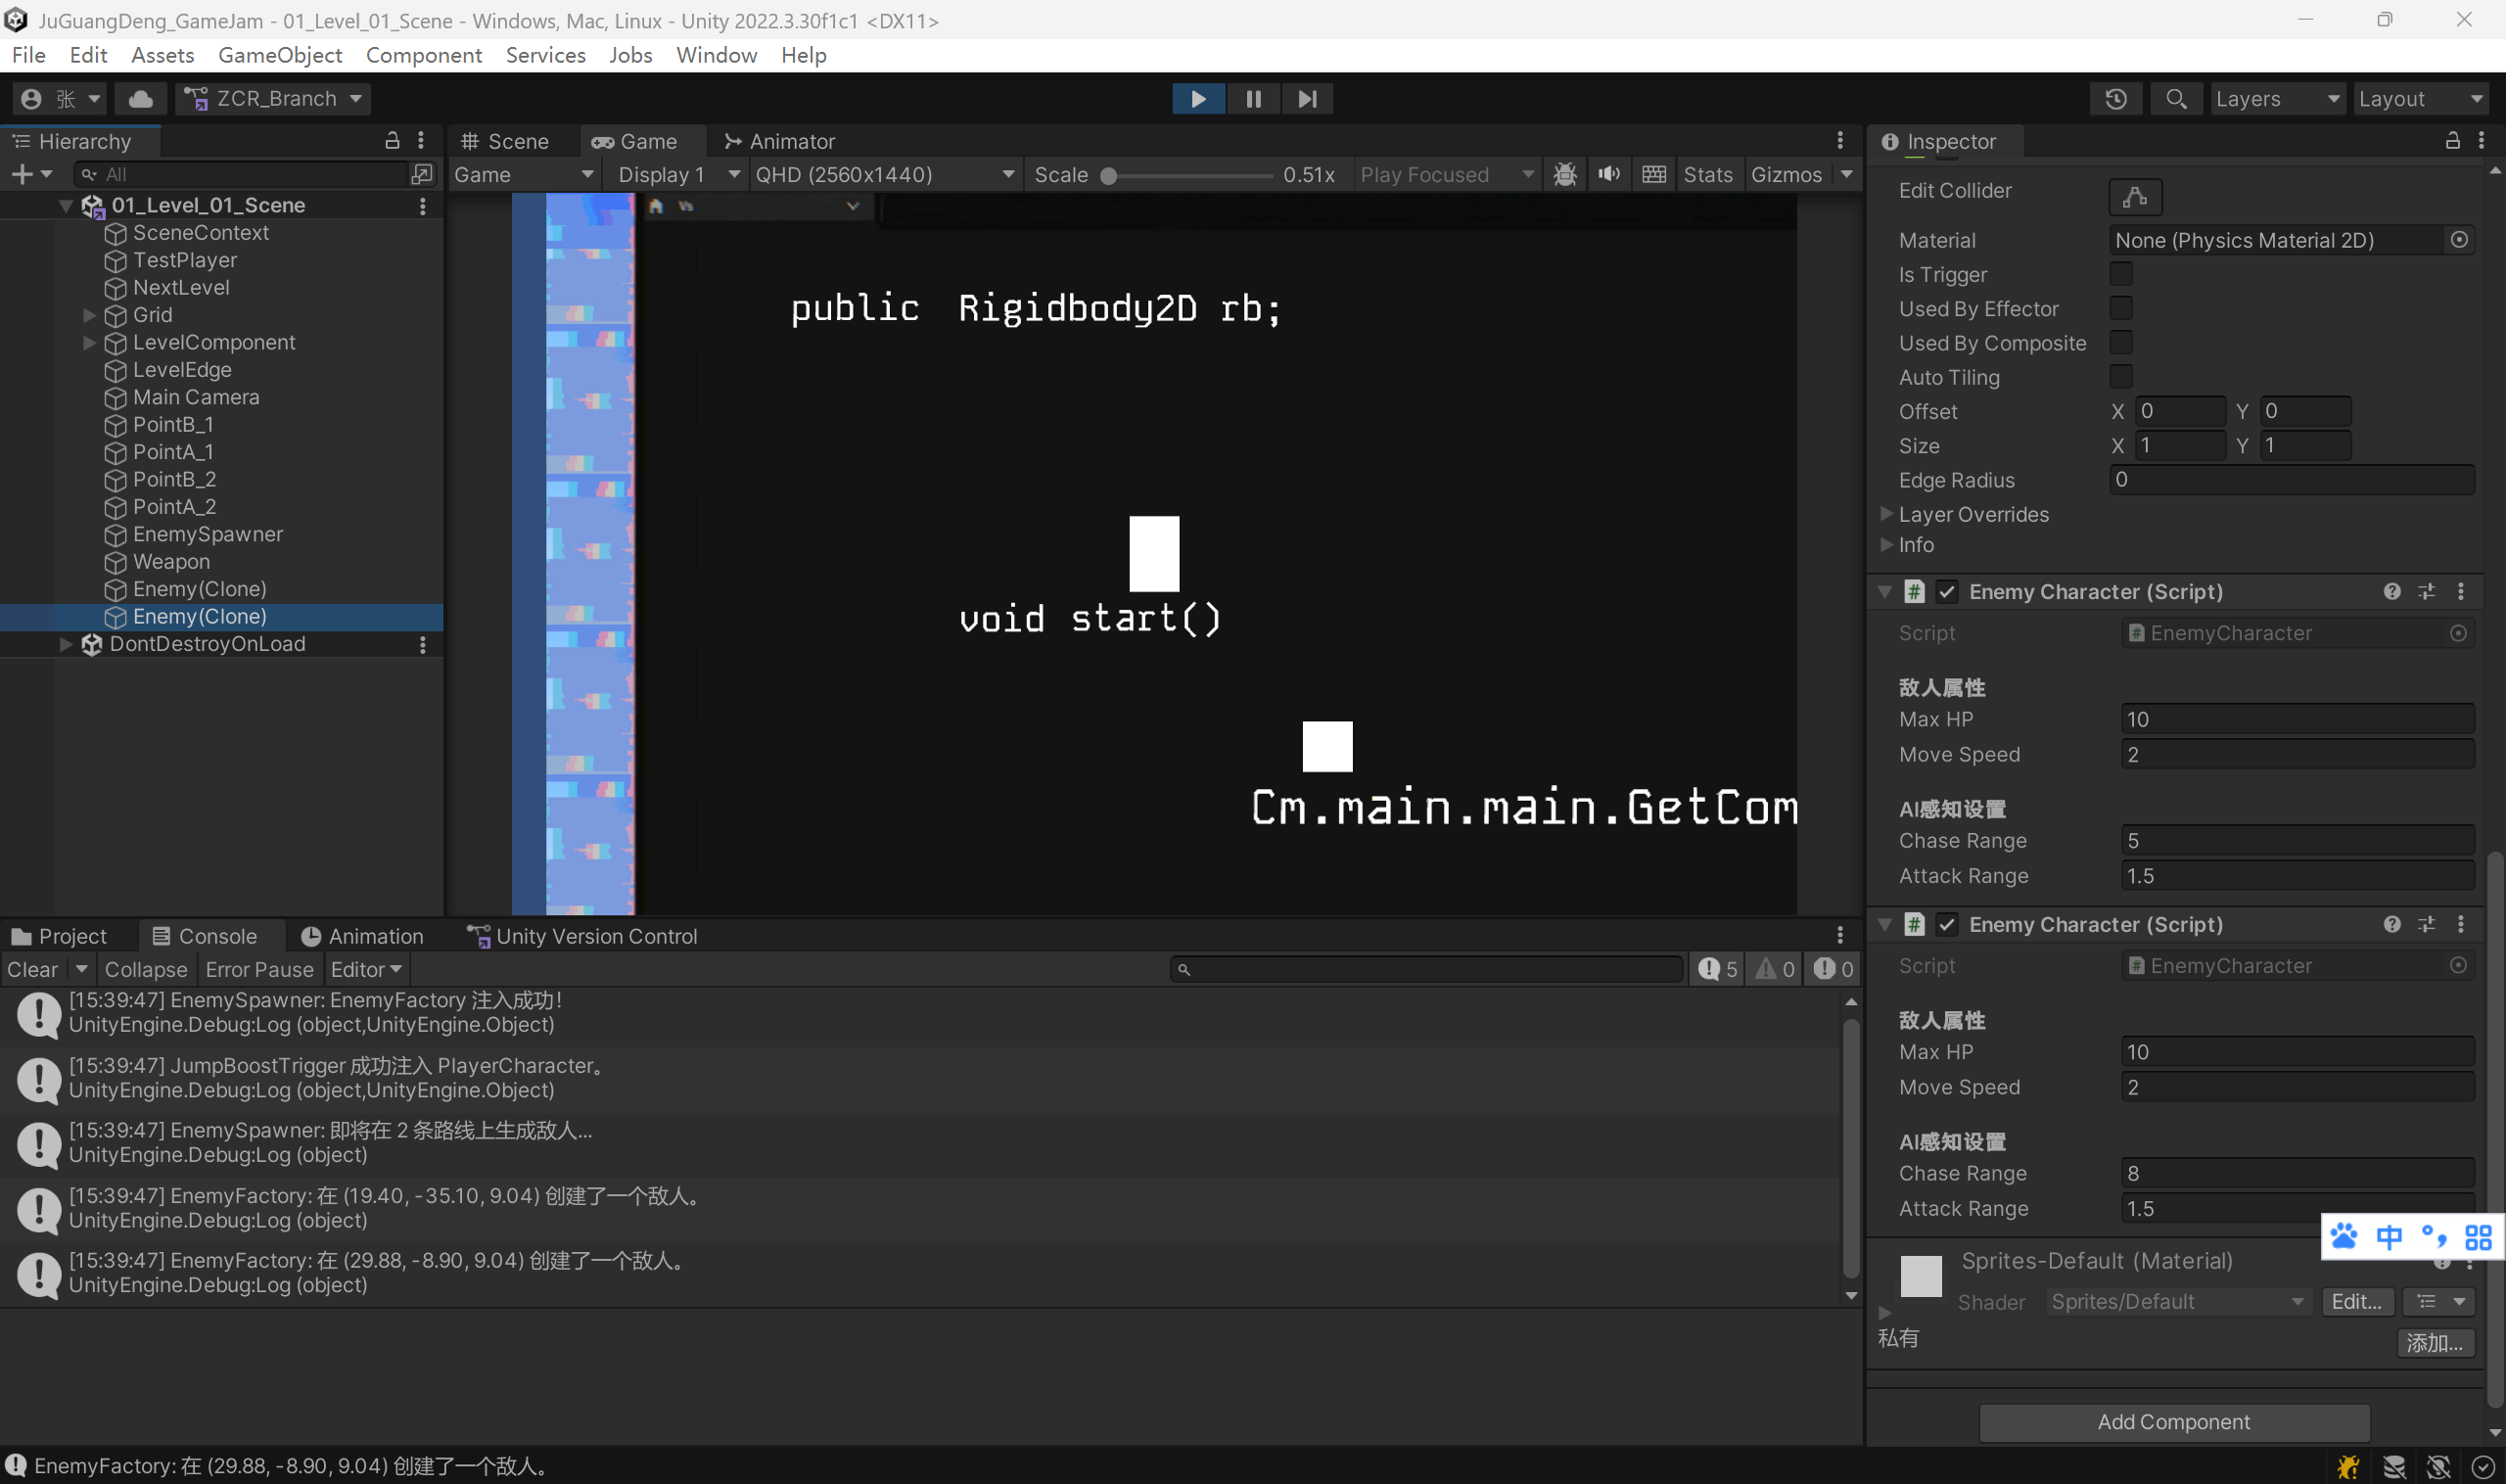Expand the Grid object in Hierarchy

coord(89,315)
